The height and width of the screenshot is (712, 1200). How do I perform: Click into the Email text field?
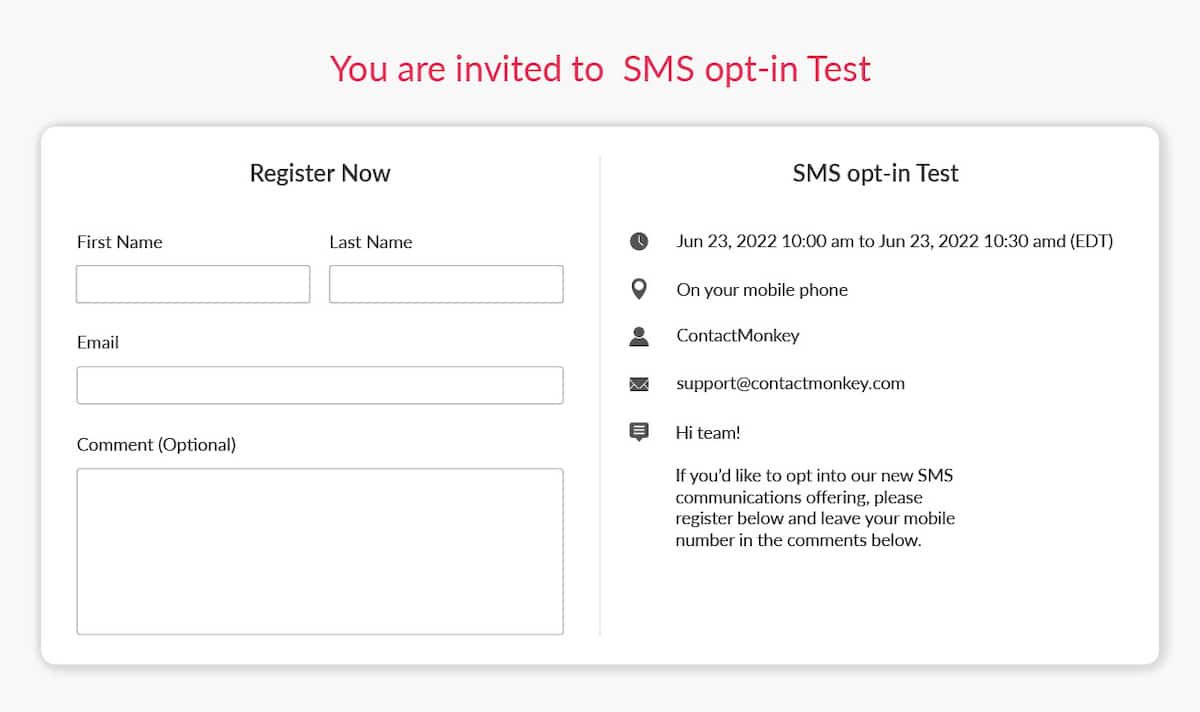click(x=320, y=385)
